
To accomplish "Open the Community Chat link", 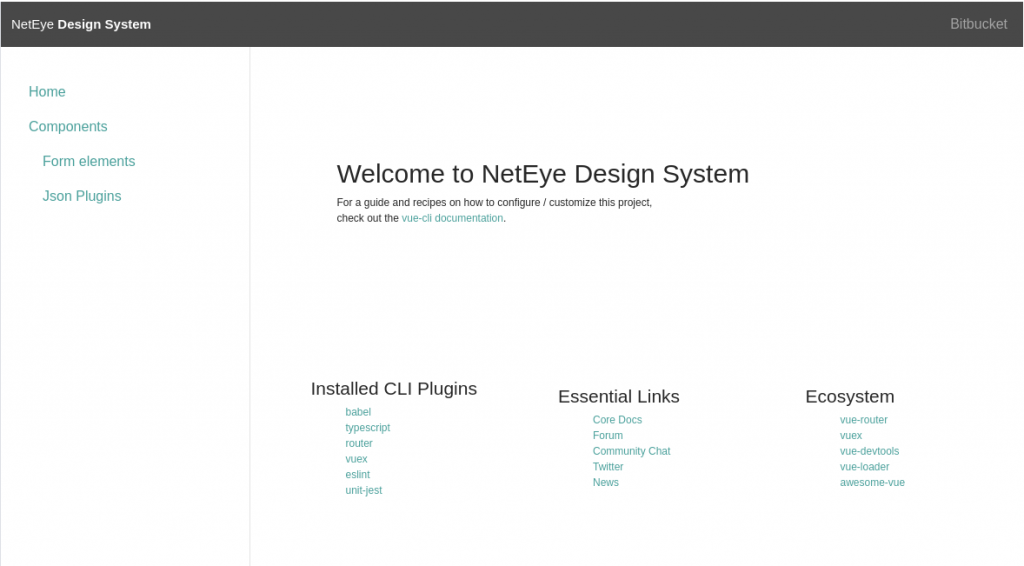I will coord(632,451).
